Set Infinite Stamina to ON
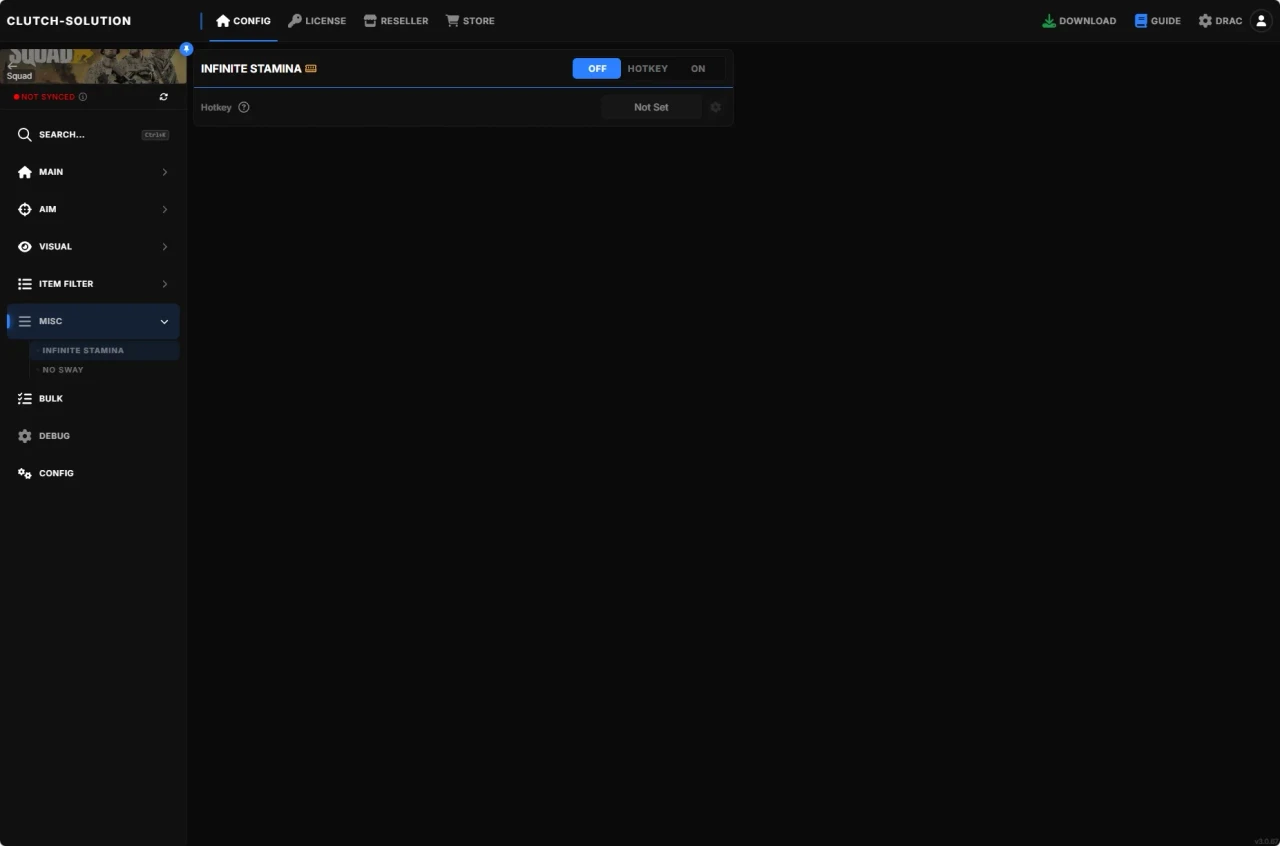This screenshot has width=1280, height=846. (x=698, y=69)
